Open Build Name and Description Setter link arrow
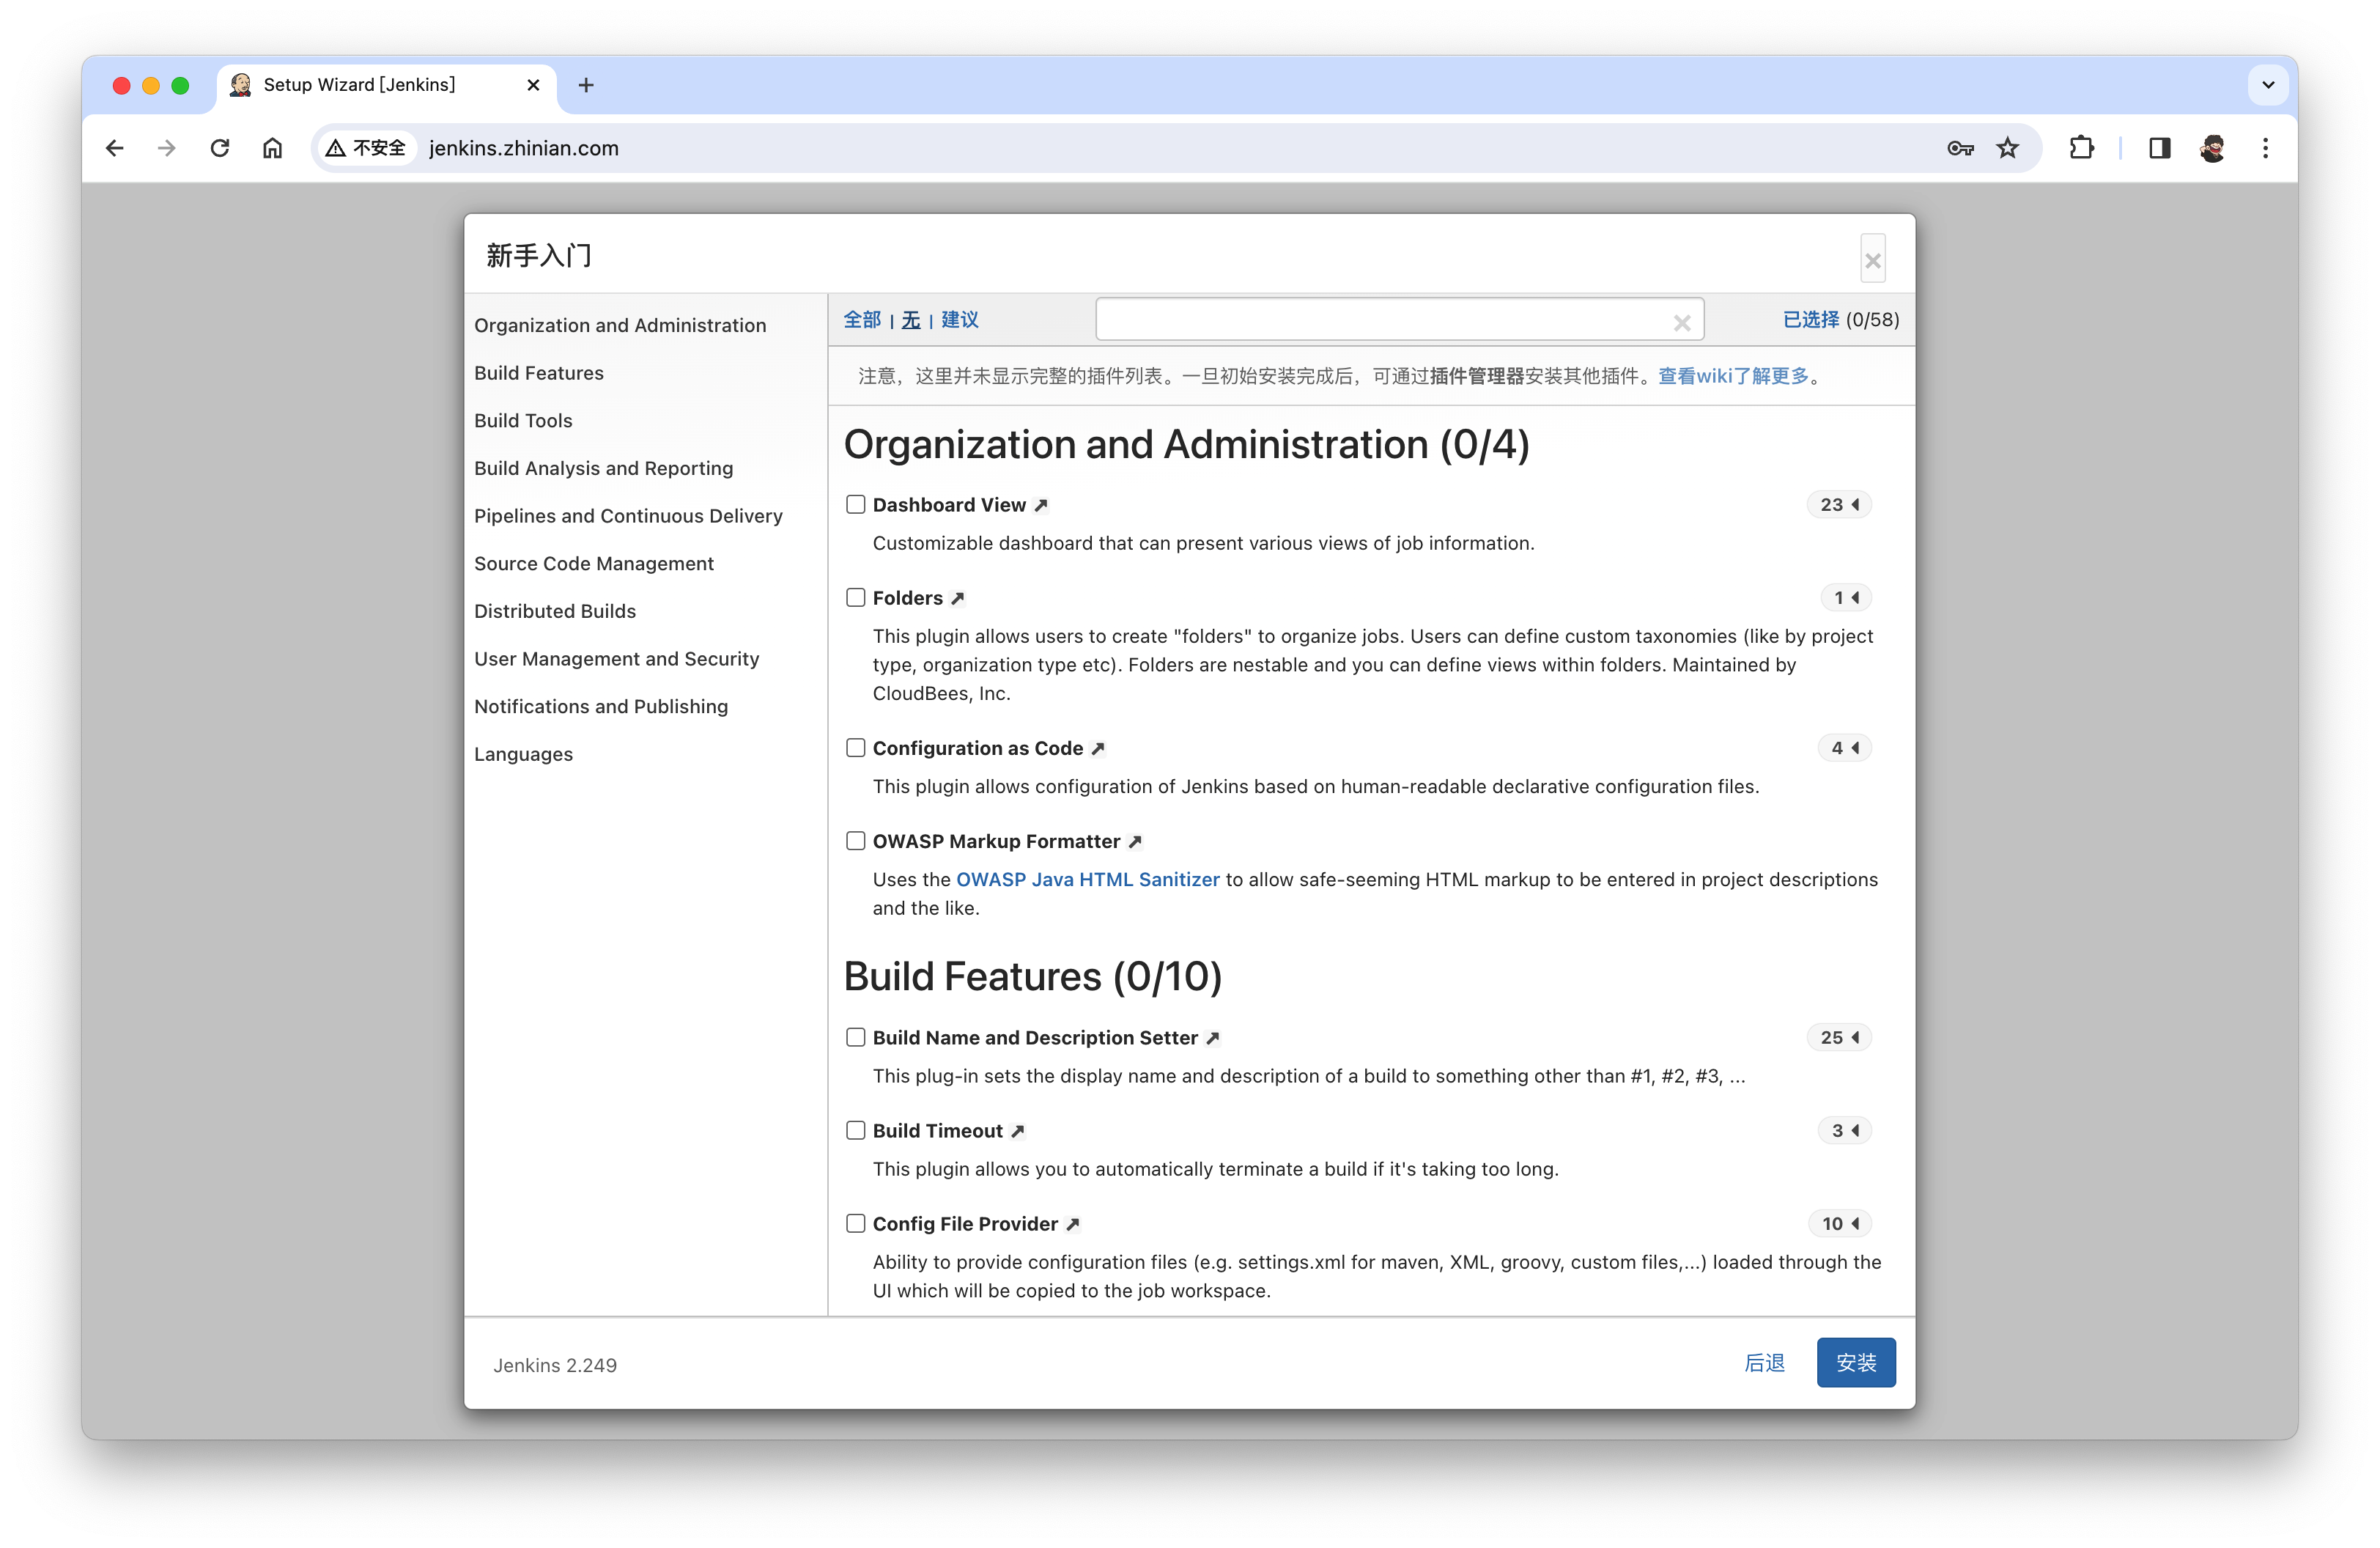This screenshot has width=2380, height=1548. (1212, 1038)
